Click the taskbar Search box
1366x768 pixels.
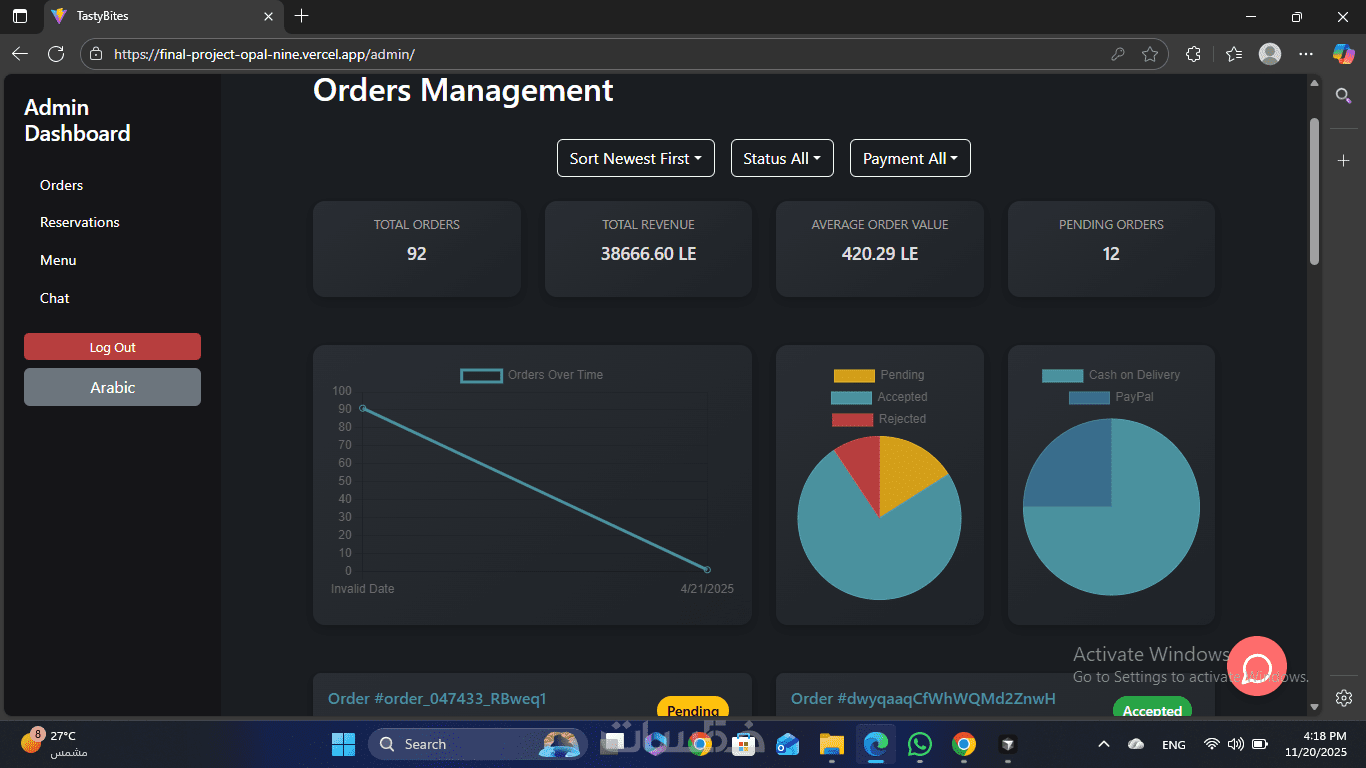pos(476,744)
